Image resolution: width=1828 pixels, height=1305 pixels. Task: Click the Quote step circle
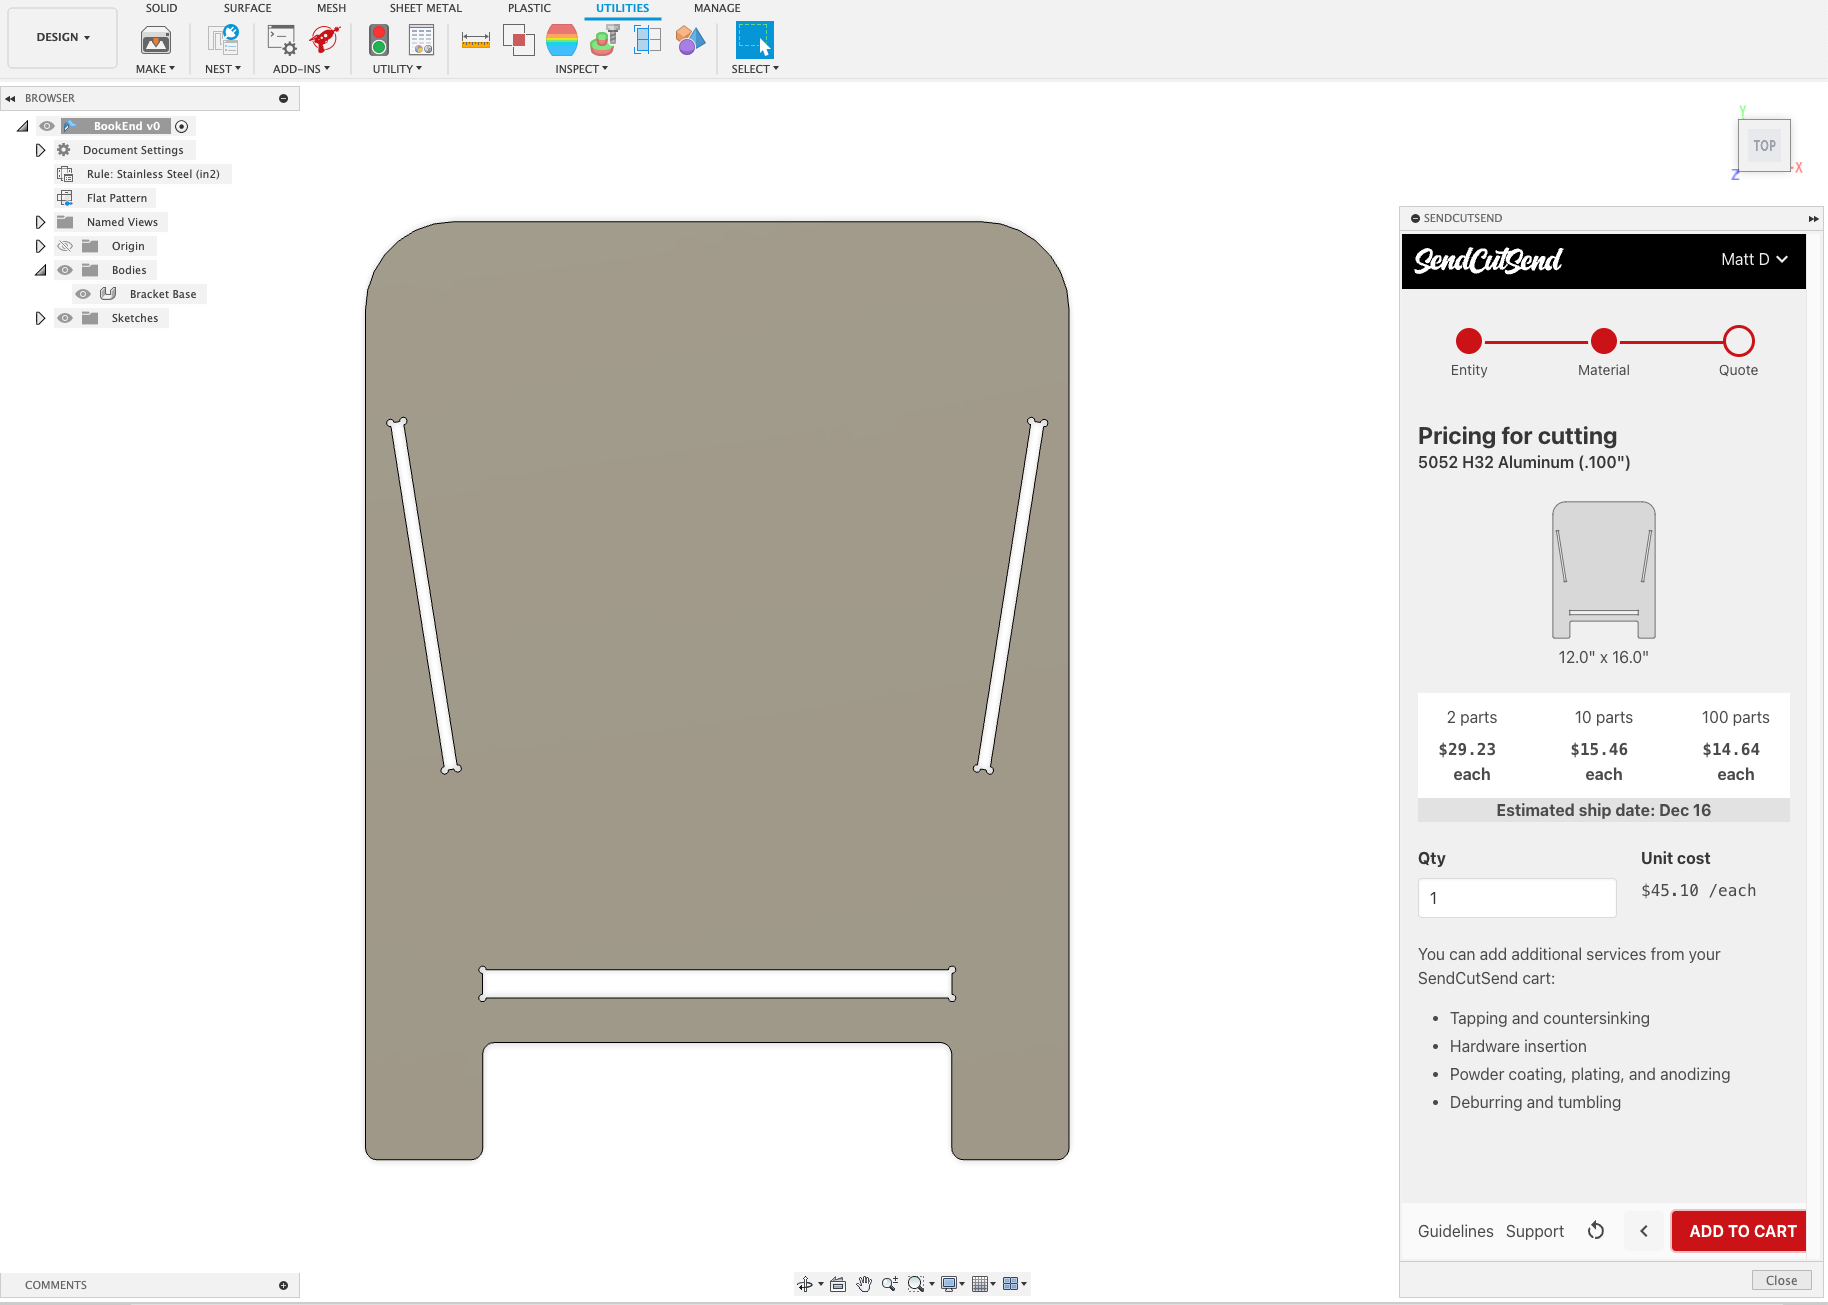[1739, 341]
